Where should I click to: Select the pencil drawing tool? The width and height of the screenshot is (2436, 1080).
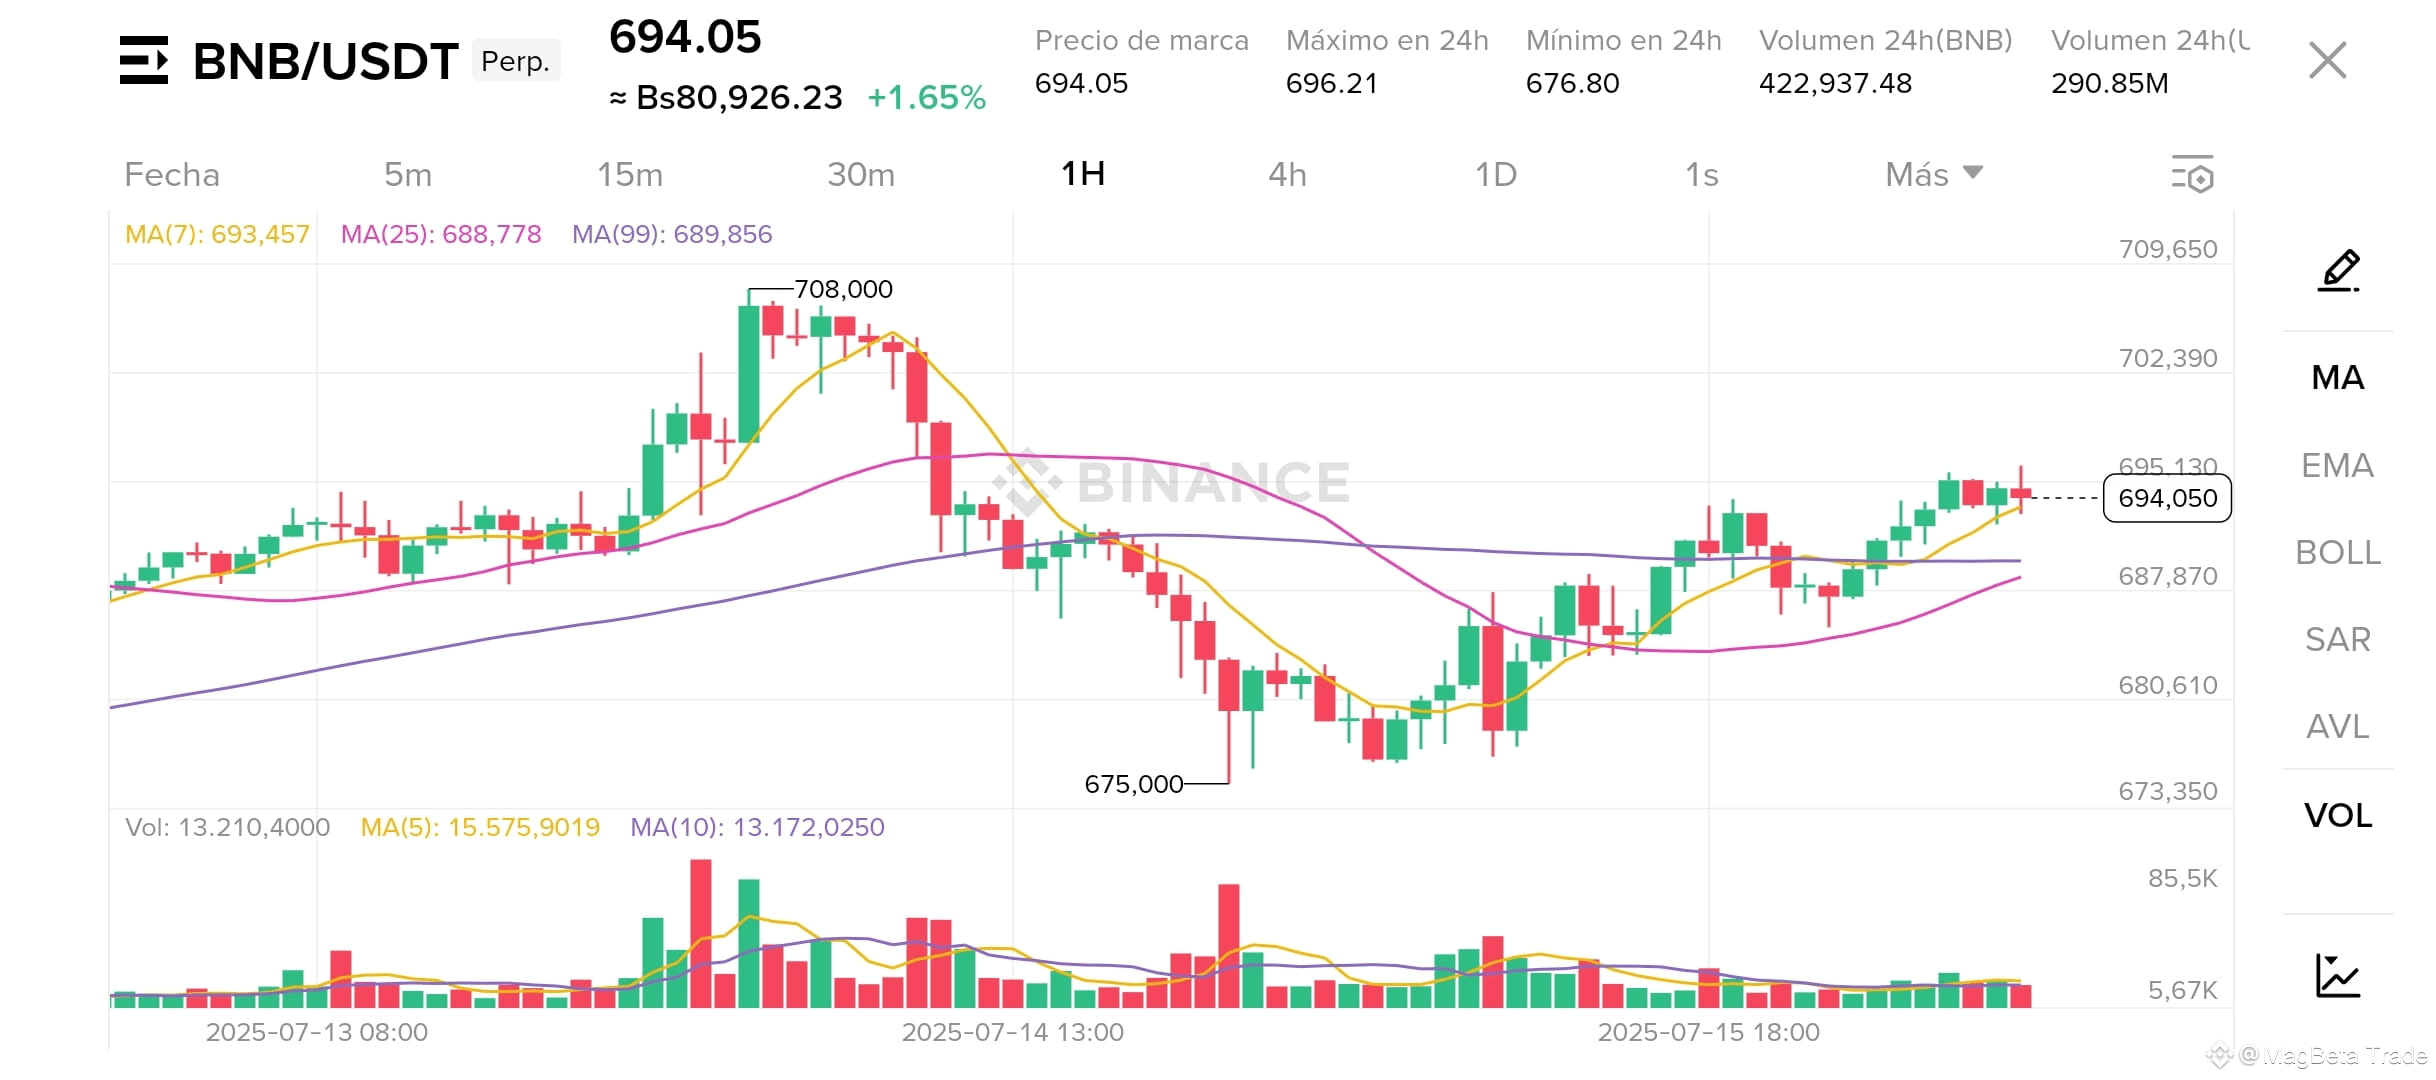[2338, 270]
